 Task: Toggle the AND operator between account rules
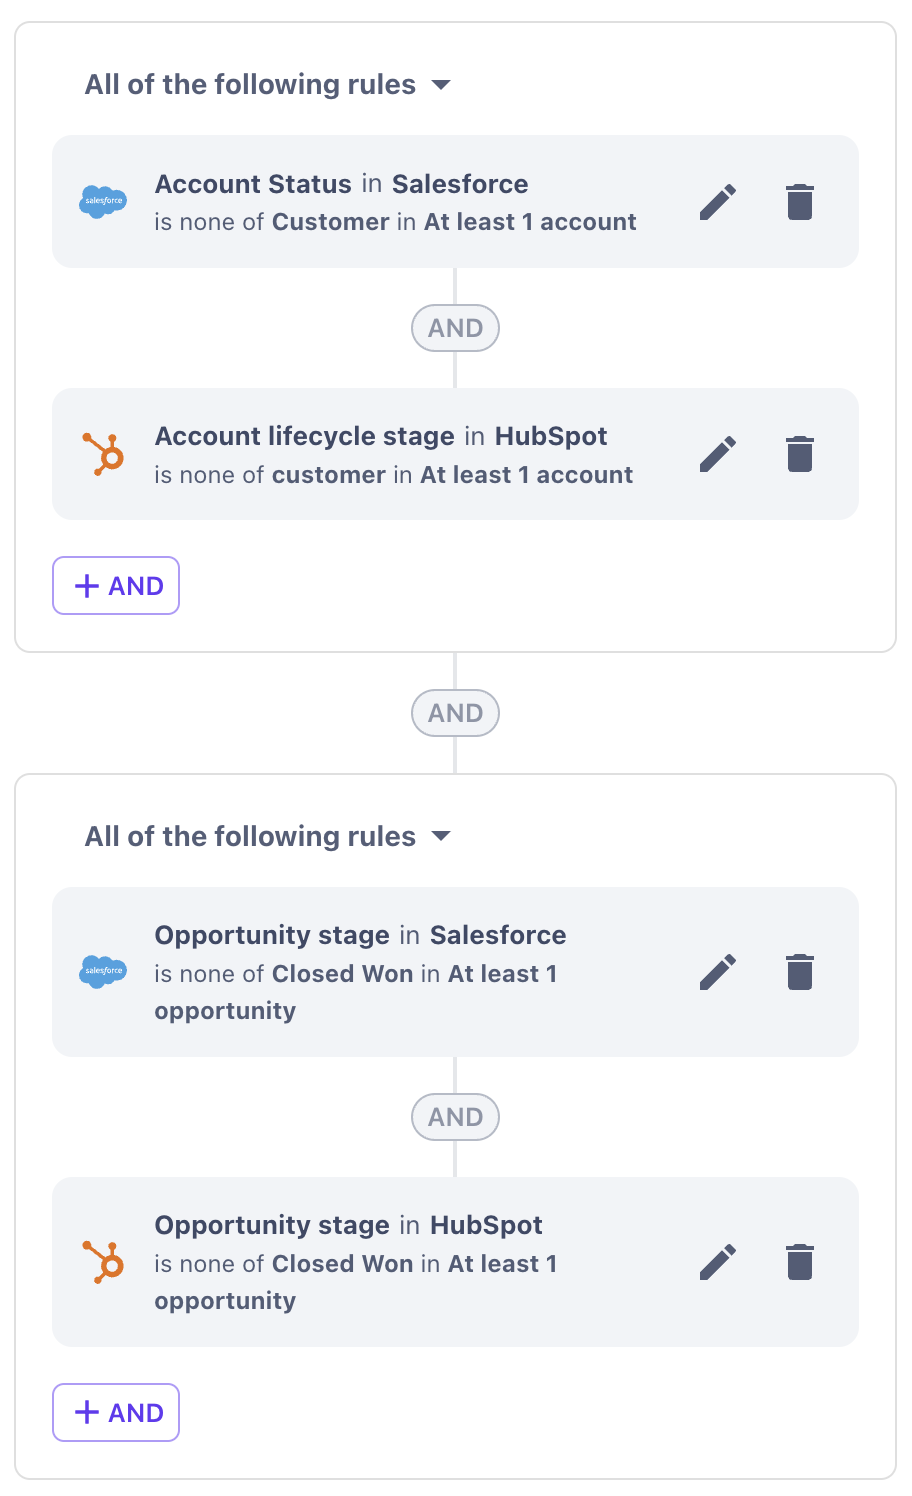455,328
